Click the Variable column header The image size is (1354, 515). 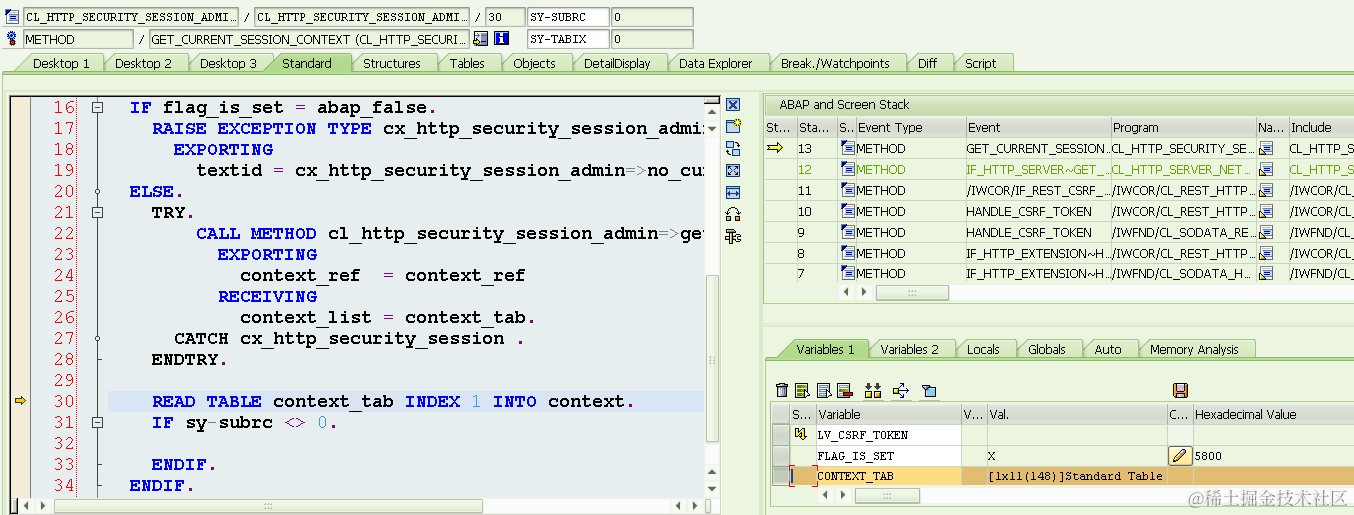(x=888, y=414)
